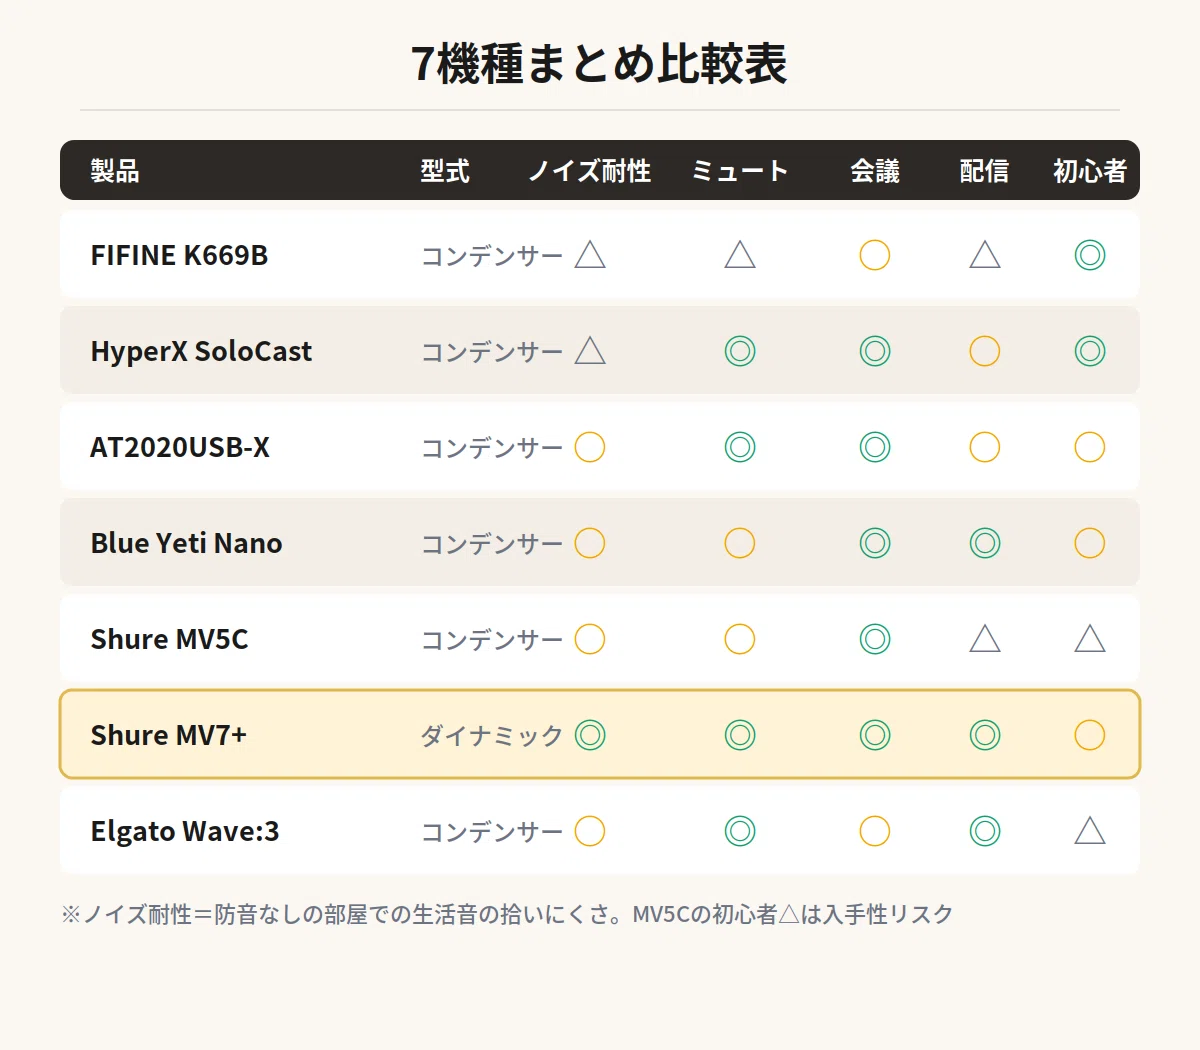This screenshot has height=1050, width=1200.
Task: Click the double-circle mute icon for HyperX SoloCast
Action: (x=740, y=351)
